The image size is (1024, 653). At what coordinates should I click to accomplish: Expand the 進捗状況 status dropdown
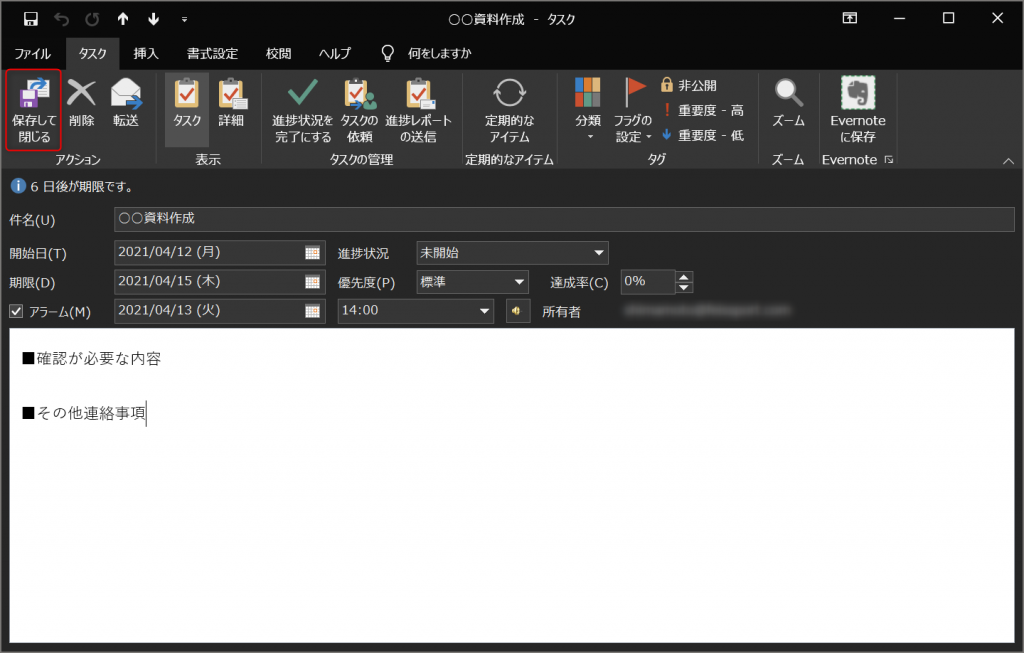pos(599,253)
